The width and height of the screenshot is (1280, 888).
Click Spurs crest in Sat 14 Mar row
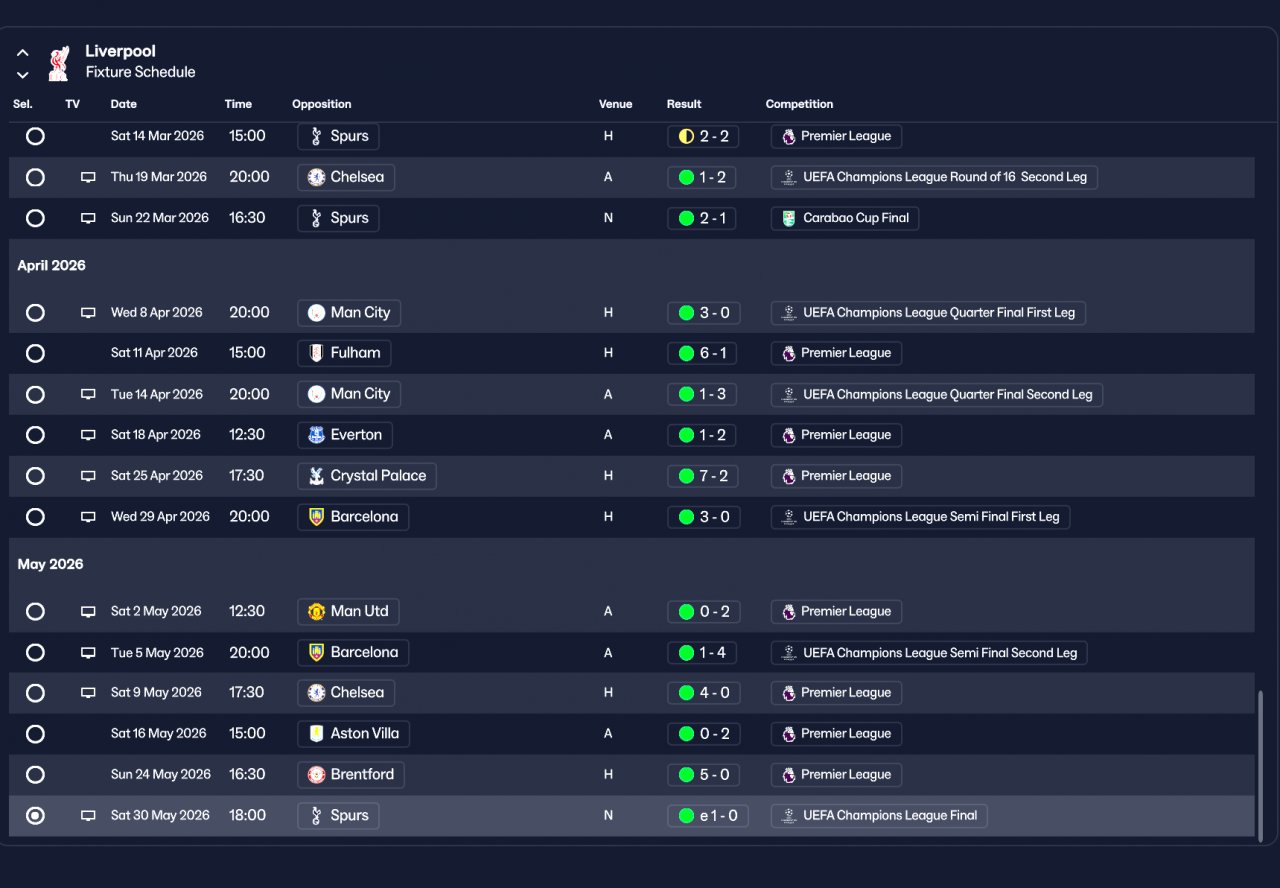316,136
